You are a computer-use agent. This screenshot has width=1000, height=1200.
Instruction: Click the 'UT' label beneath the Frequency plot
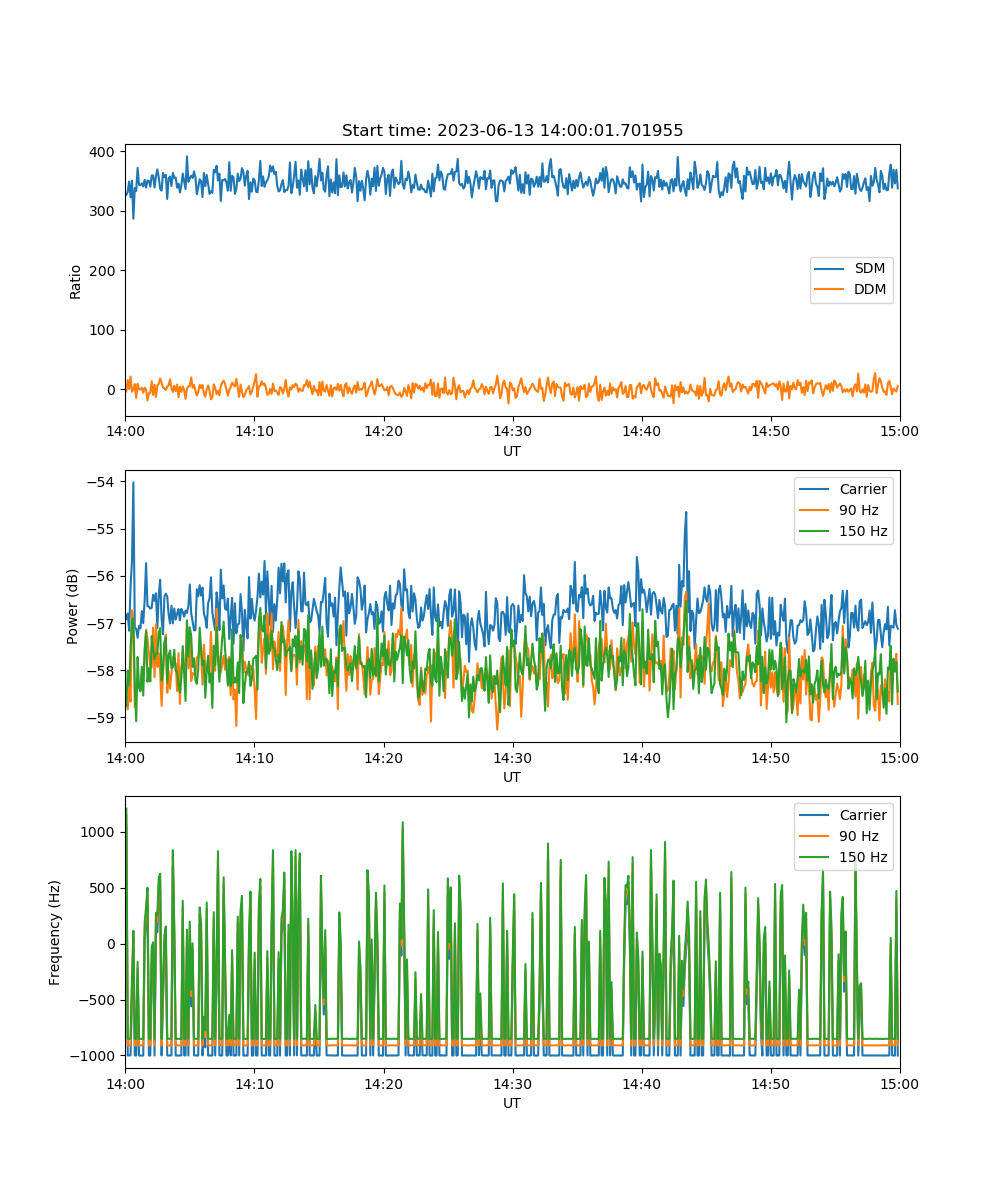point(512,1103)
